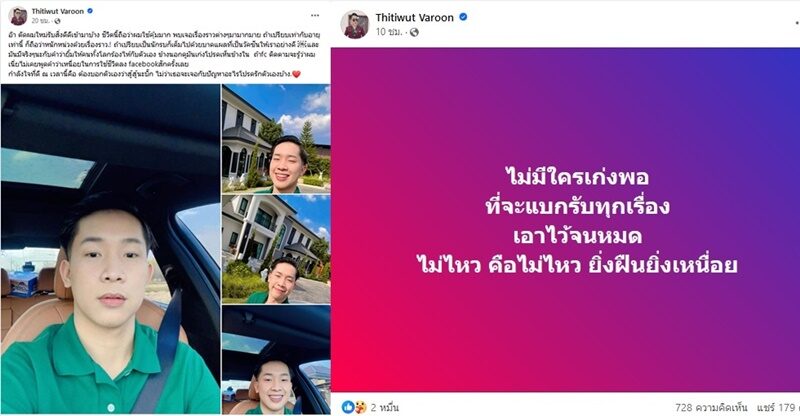Open the left post's three-dot options menu

coord(315,15)
